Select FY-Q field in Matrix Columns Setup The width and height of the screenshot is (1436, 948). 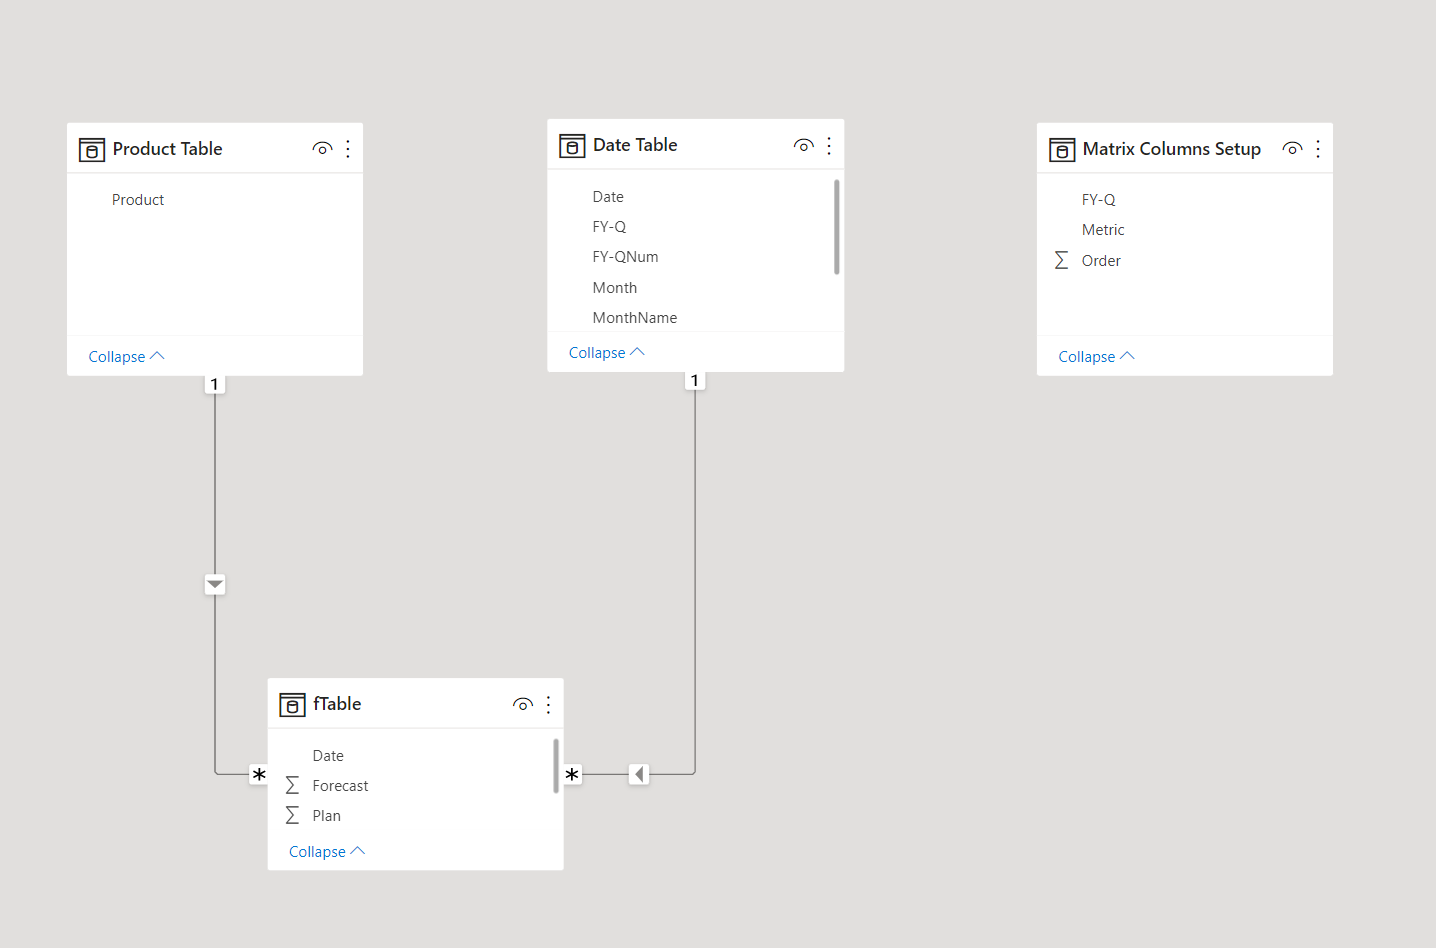coord(1098,200)
